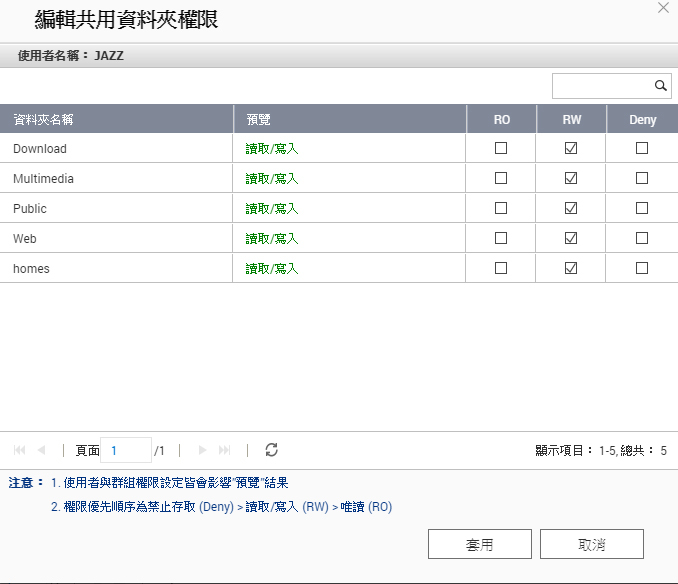Check Deny checkbox for Public folder
This screenshot has height=584, width=678.
tap(642, 208)
